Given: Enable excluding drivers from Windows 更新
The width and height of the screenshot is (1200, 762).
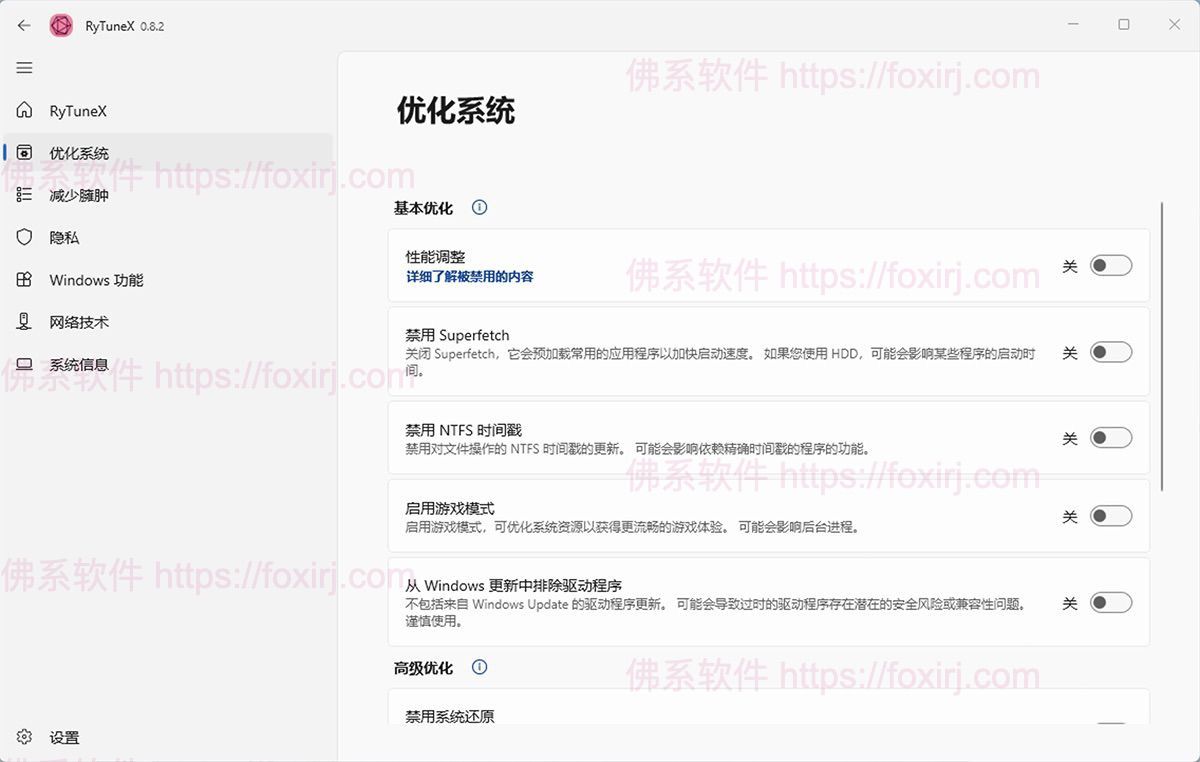Looking at the screenshot, I should click(x=1111, y=602).
